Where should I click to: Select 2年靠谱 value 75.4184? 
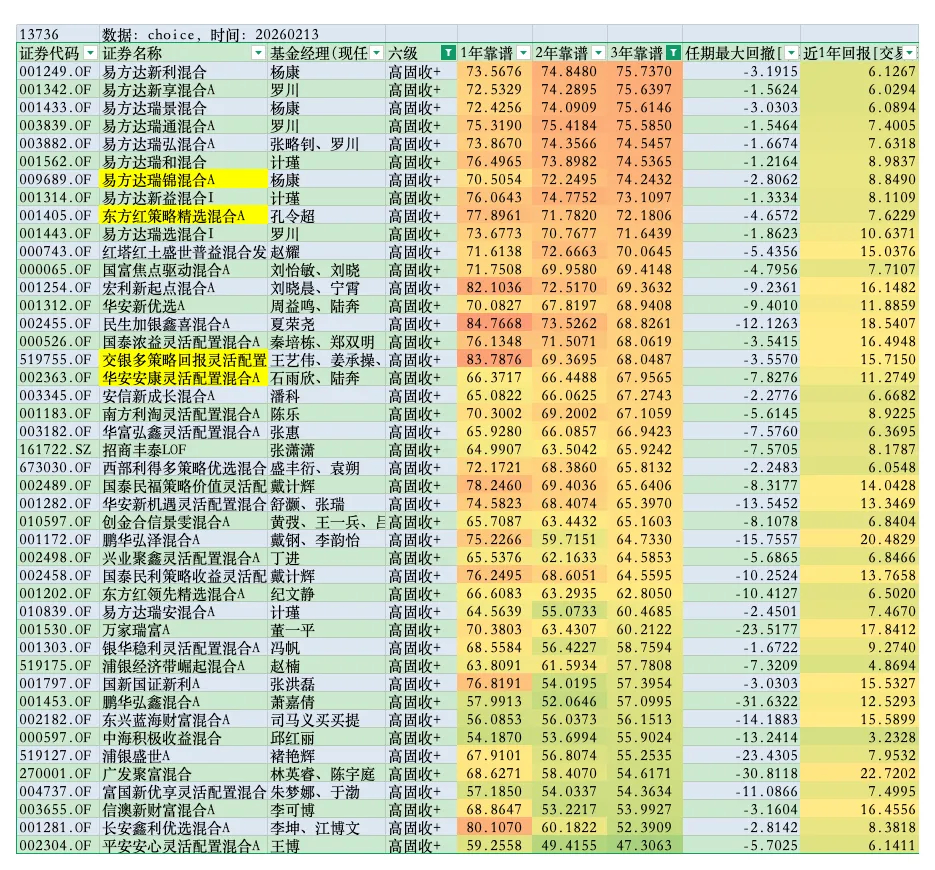(x=569, y=126)
